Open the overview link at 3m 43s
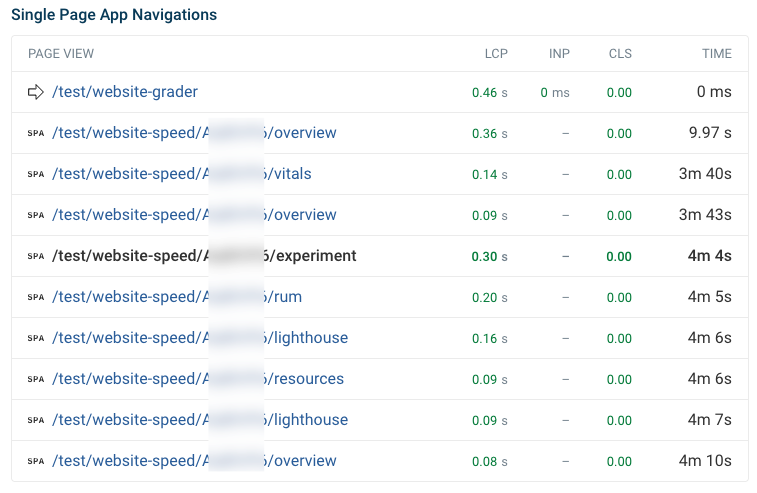Viewport: 757px width, 493px height. [194, 215]
